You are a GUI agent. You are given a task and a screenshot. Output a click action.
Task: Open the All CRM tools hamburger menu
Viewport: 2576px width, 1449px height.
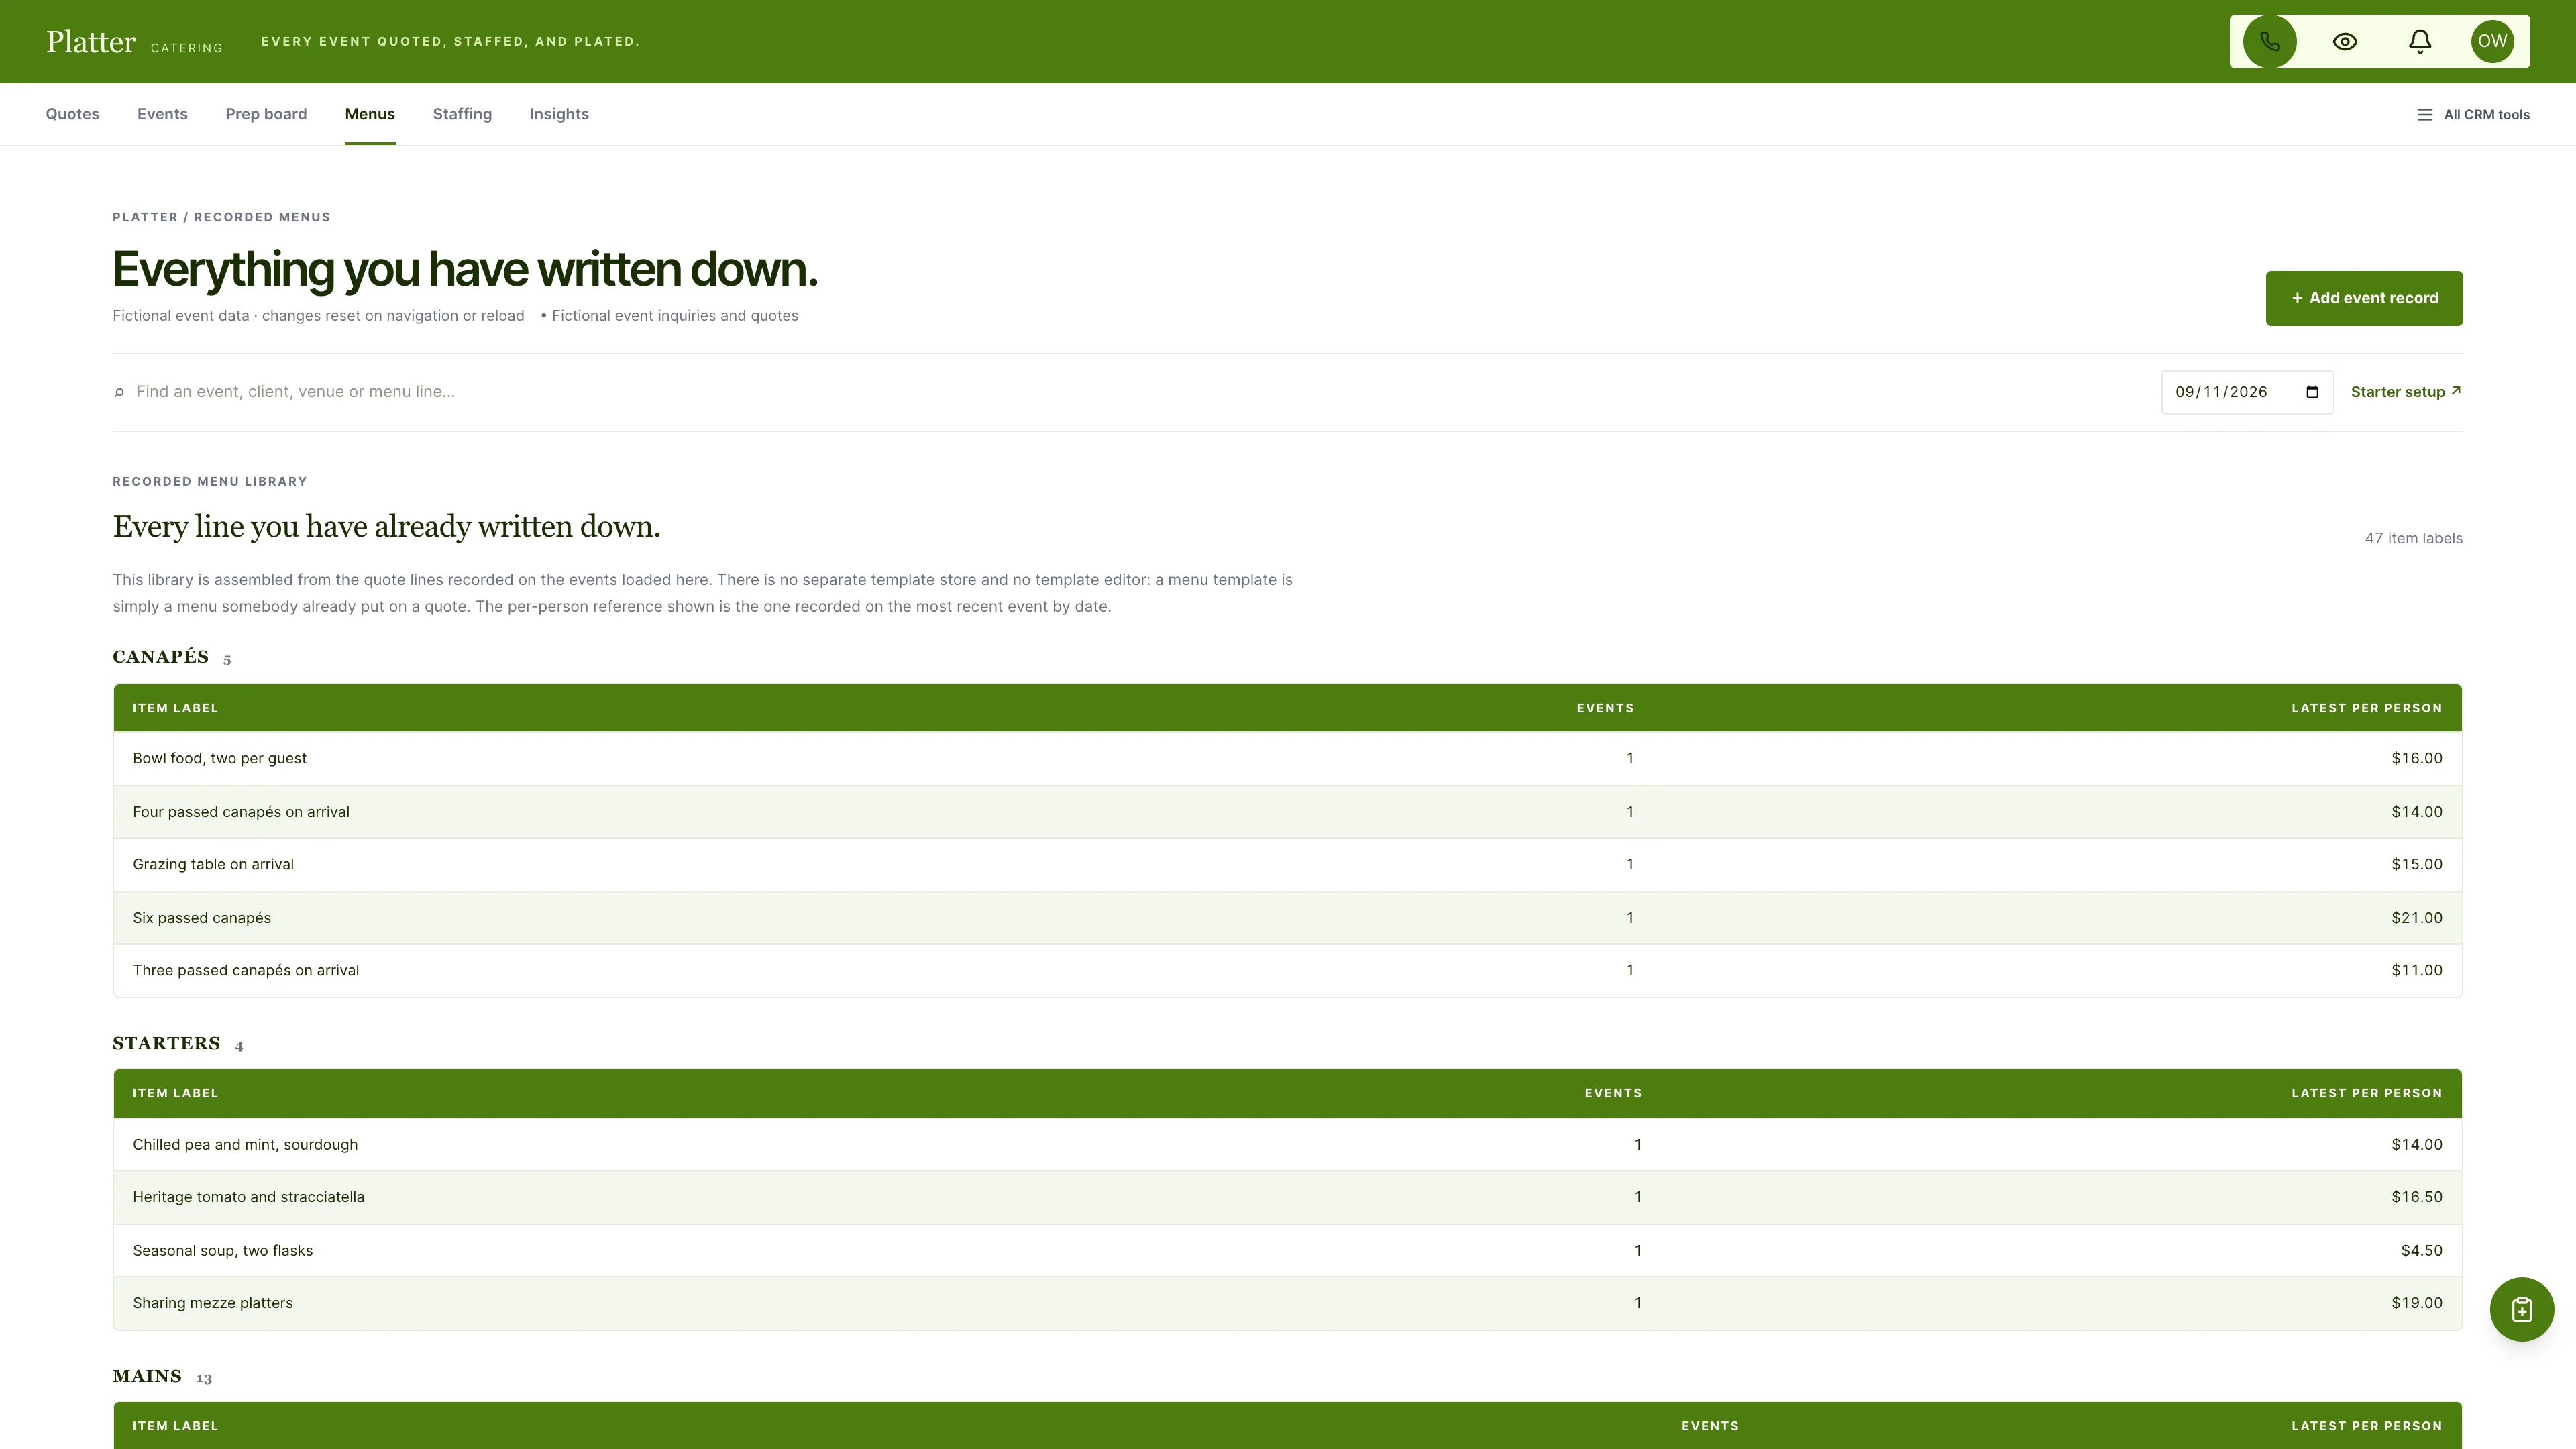tap(2473, 115)
